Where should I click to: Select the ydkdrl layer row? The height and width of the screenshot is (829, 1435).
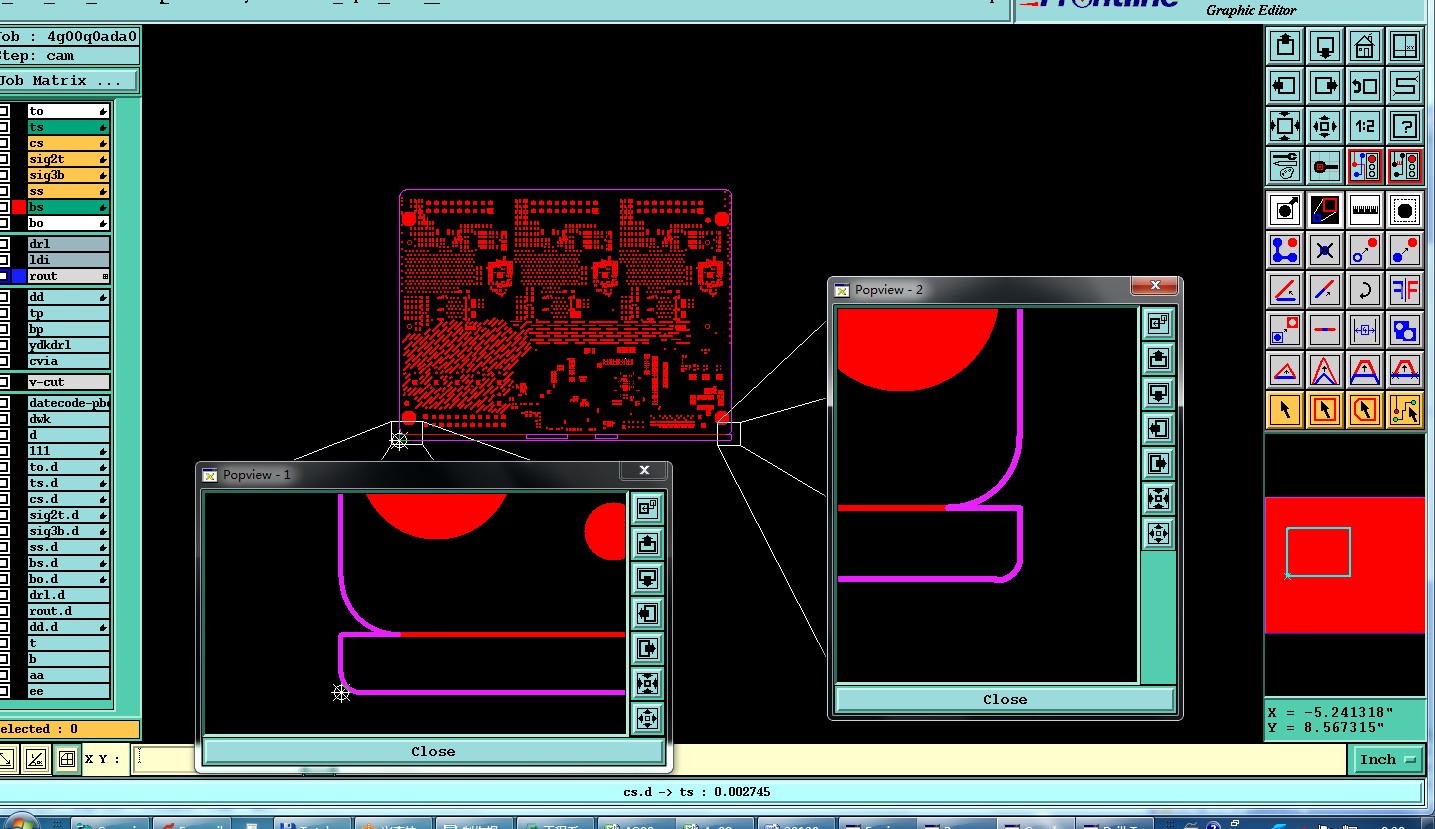coord(68,345)
